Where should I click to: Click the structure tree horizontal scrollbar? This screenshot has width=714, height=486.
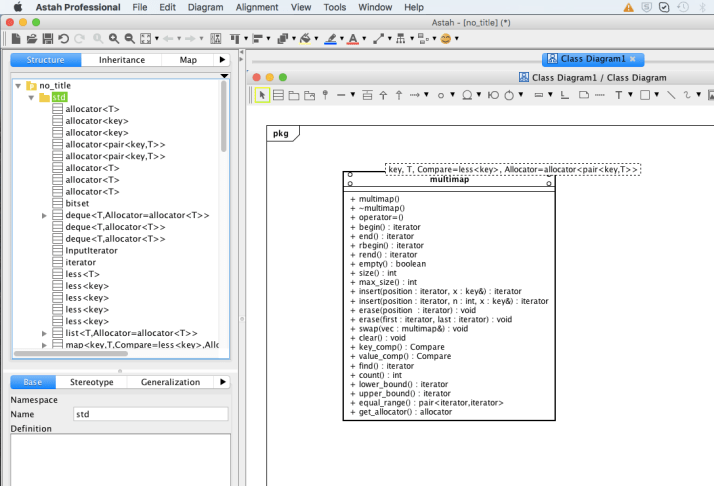[71, 353]
